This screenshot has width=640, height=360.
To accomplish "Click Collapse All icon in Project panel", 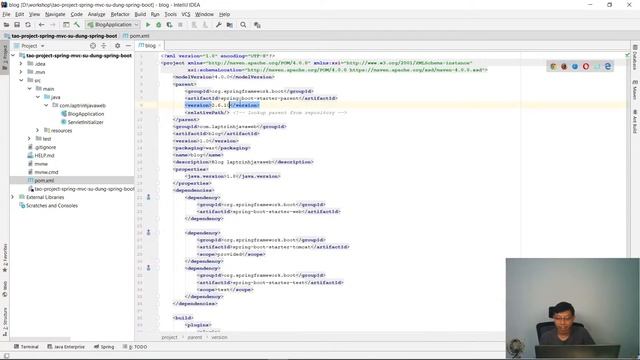I will [x=104, y=46].
